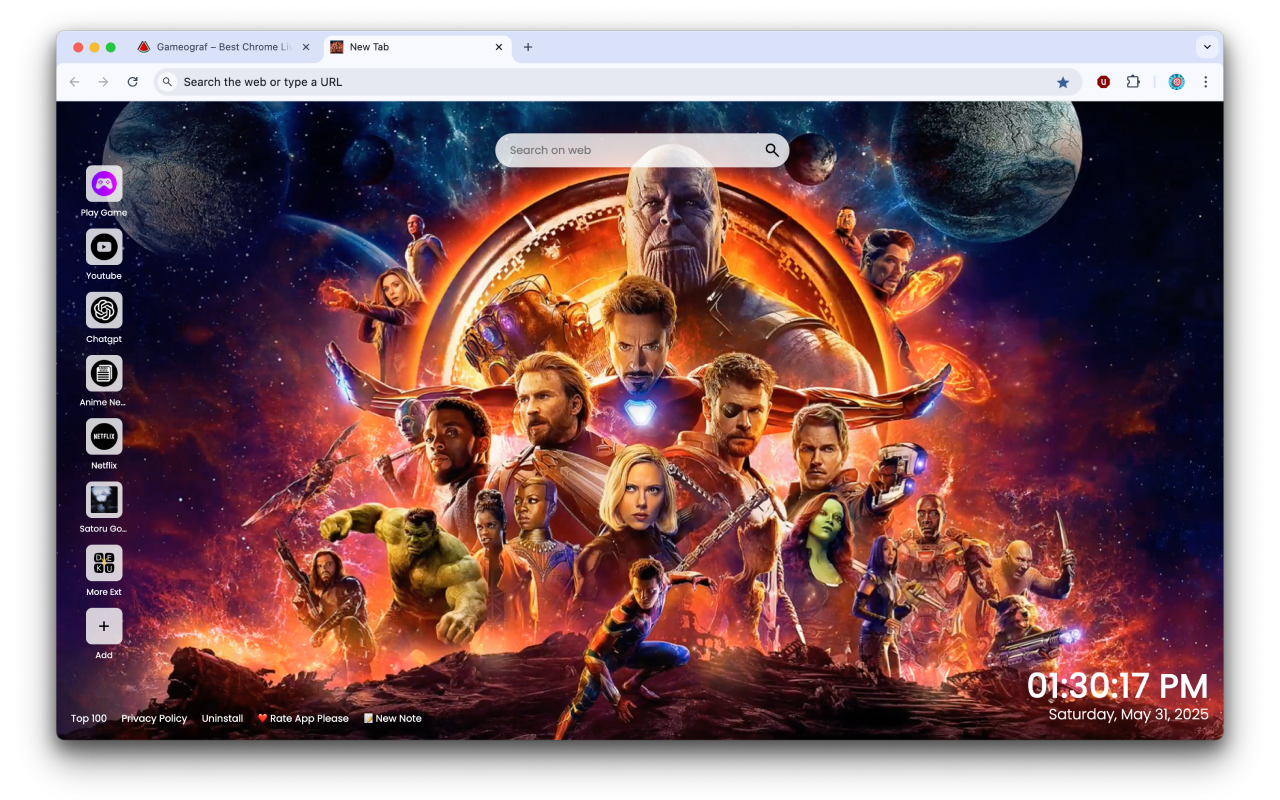Open the Youtube shortcut icon

pyautogui.click(x=104, y=247)
